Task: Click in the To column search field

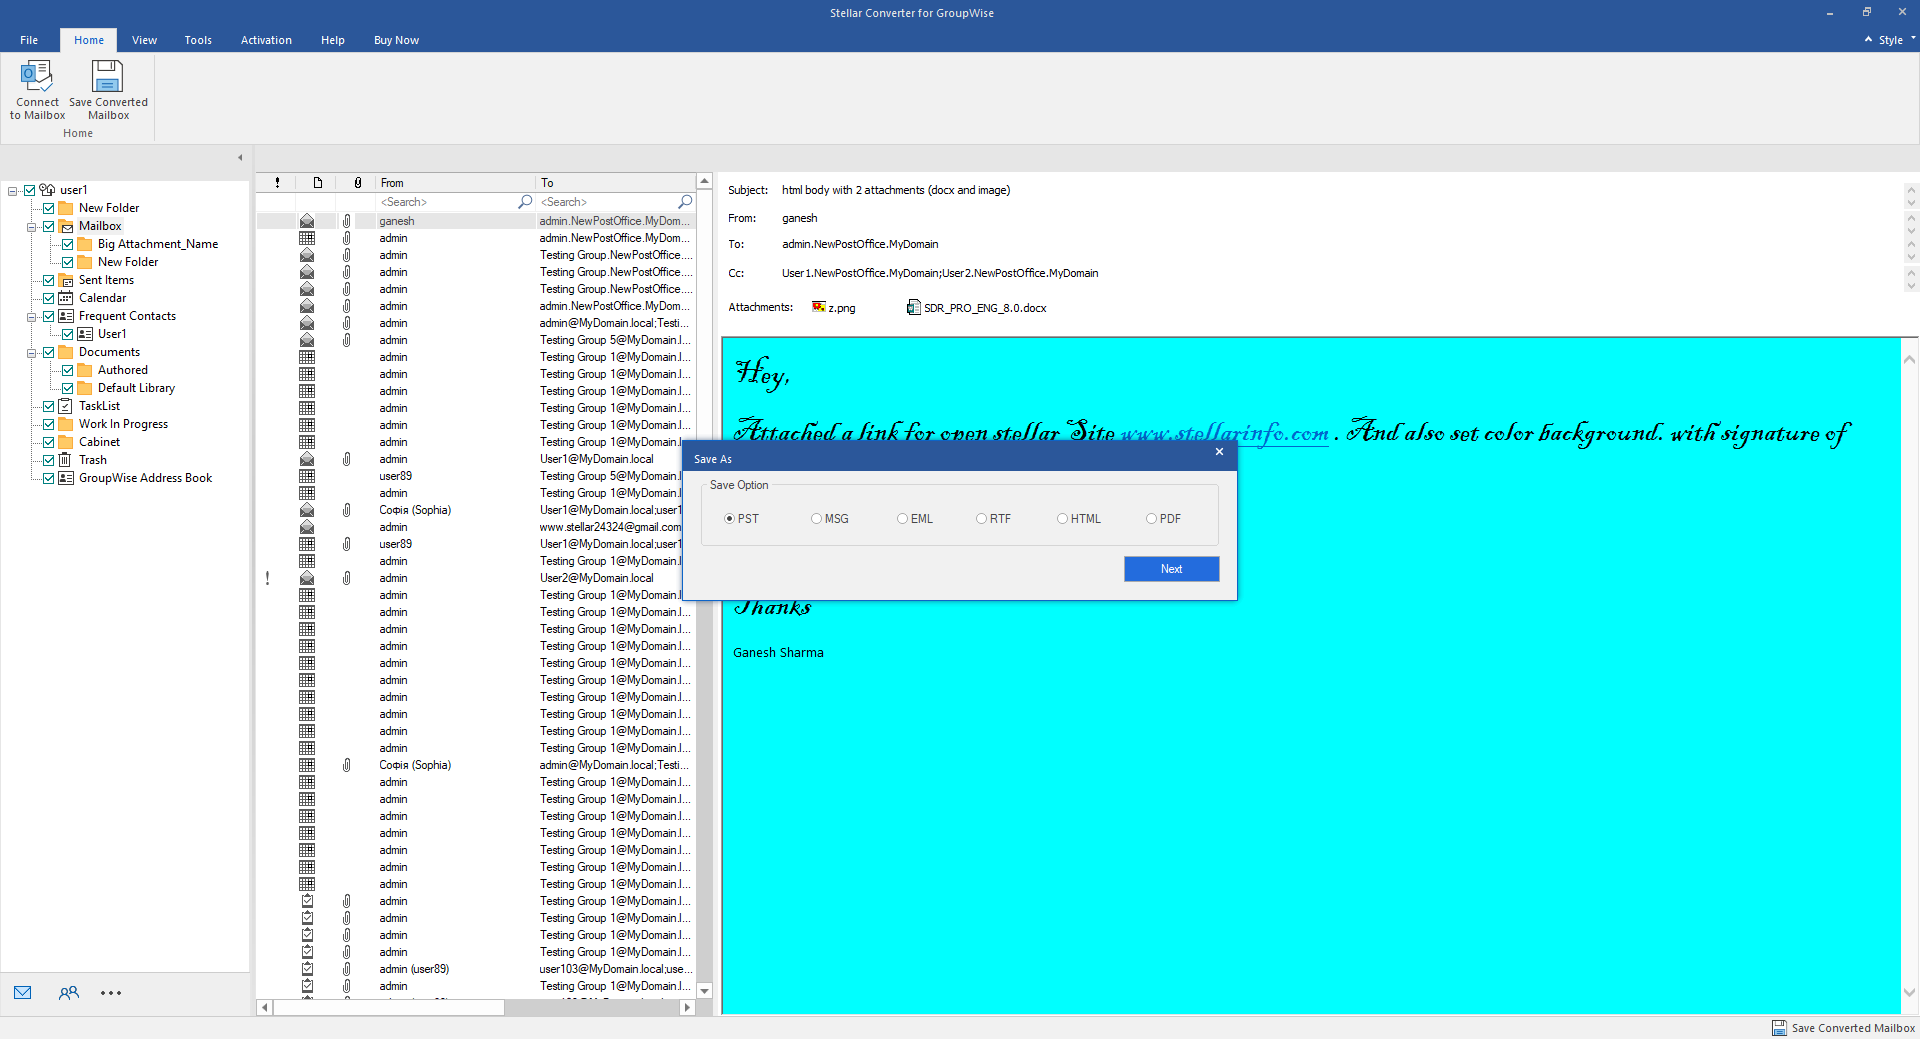Action: click(x=606, y=202)
